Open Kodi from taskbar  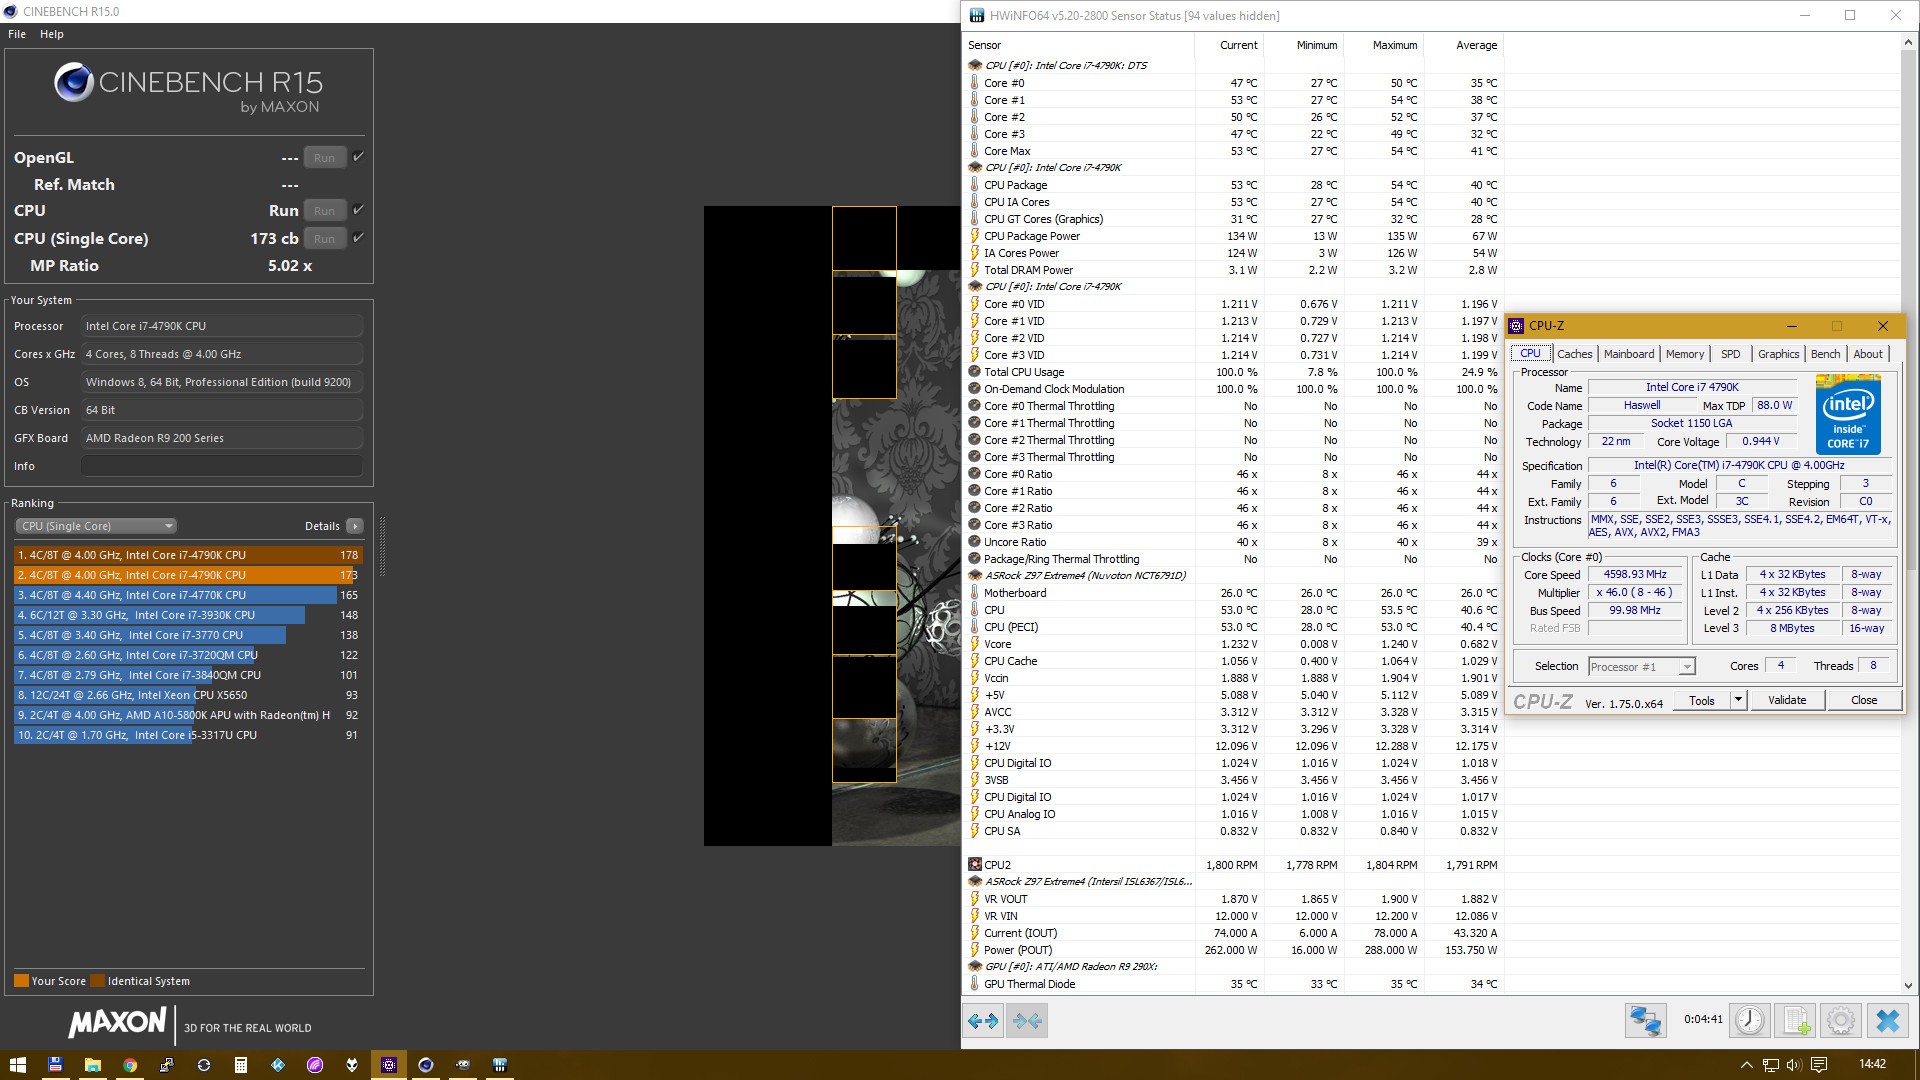point(278,1065)
